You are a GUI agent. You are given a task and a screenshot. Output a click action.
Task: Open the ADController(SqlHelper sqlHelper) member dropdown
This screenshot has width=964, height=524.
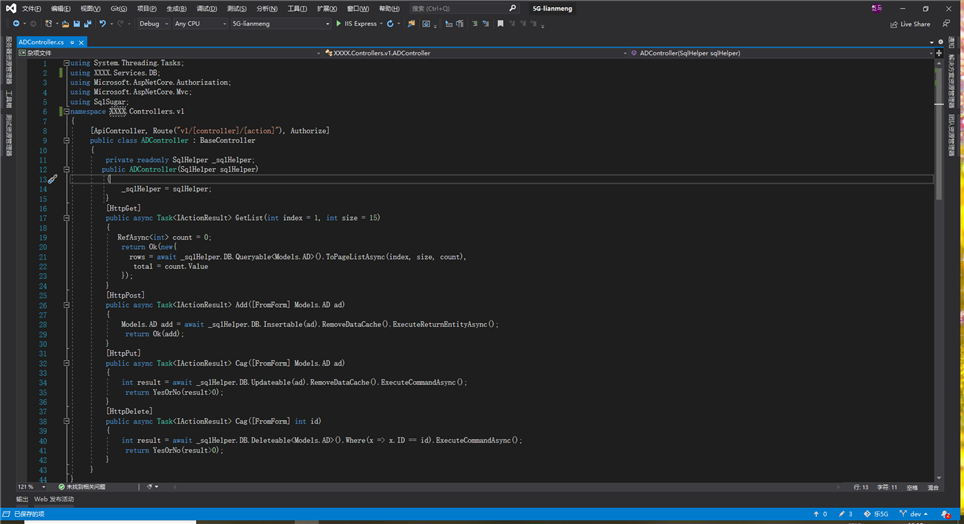click(781, 53)
